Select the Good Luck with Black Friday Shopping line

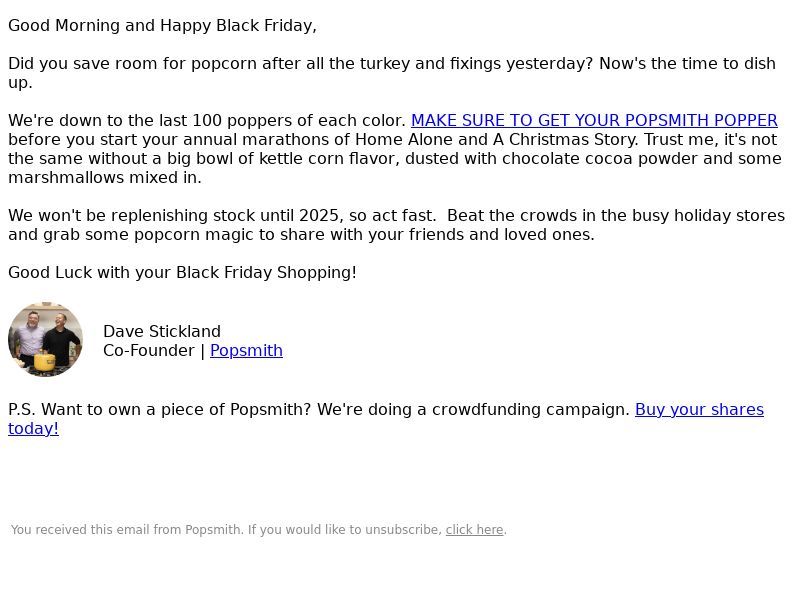[182, 272]
